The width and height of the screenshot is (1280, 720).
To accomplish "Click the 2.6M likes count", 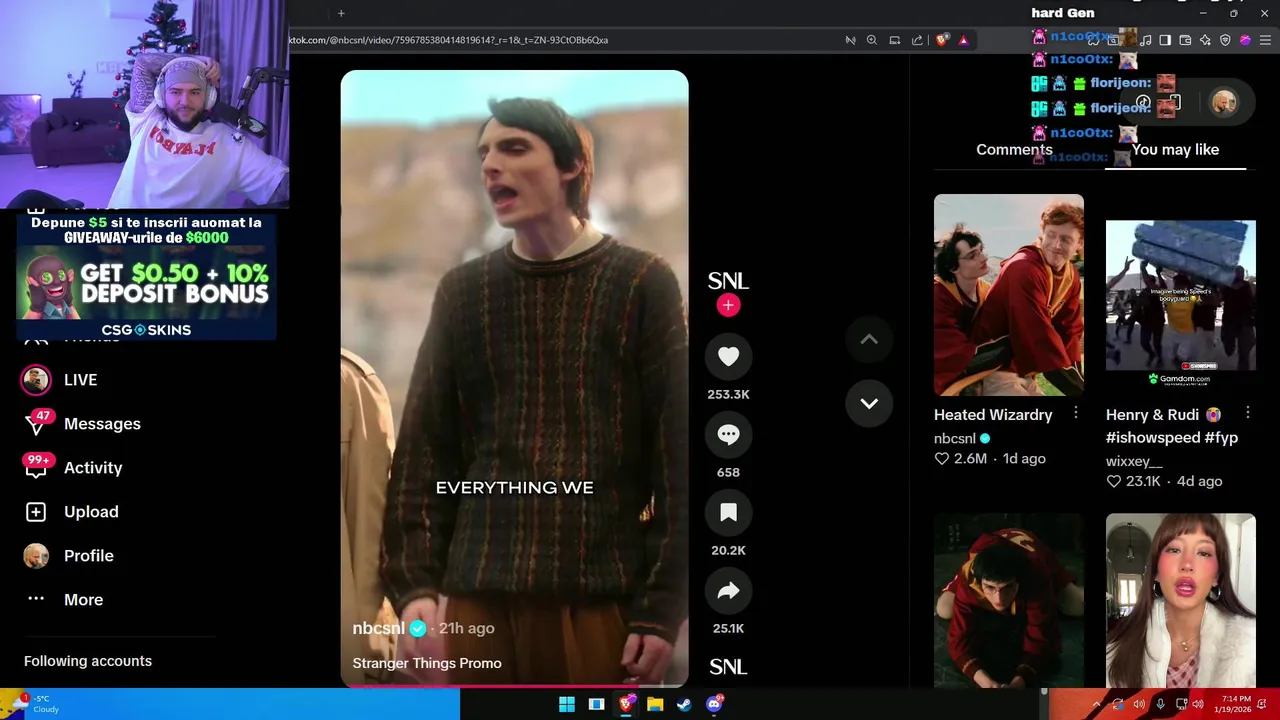I will point(971,458).
